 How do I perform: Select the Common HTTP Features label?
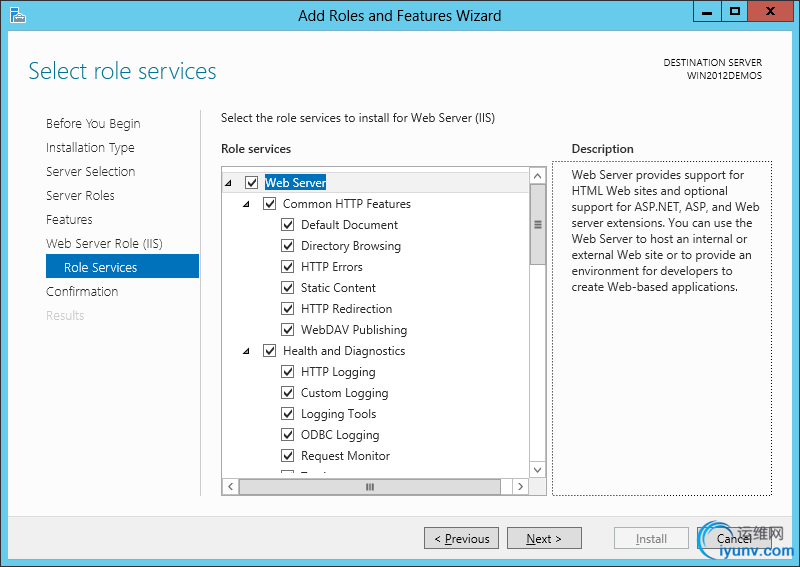(346, 204)
